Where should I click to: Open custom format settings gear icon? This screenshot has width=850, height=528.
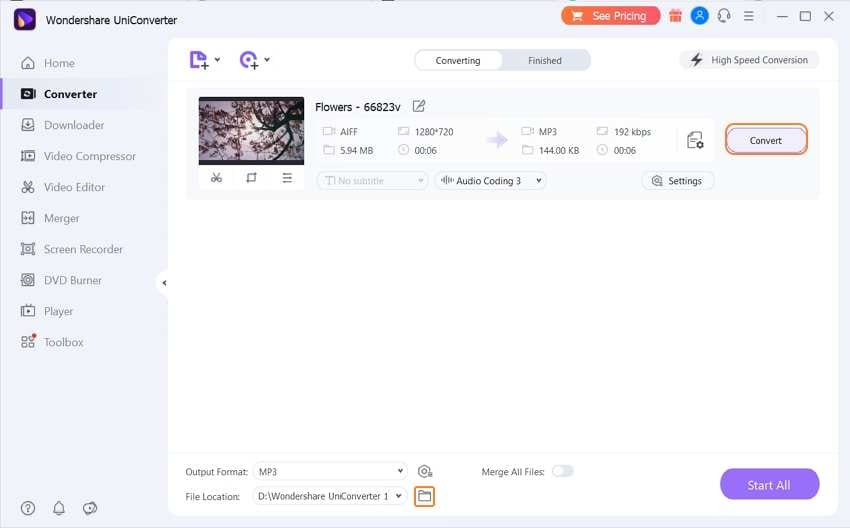click(425, 472)
